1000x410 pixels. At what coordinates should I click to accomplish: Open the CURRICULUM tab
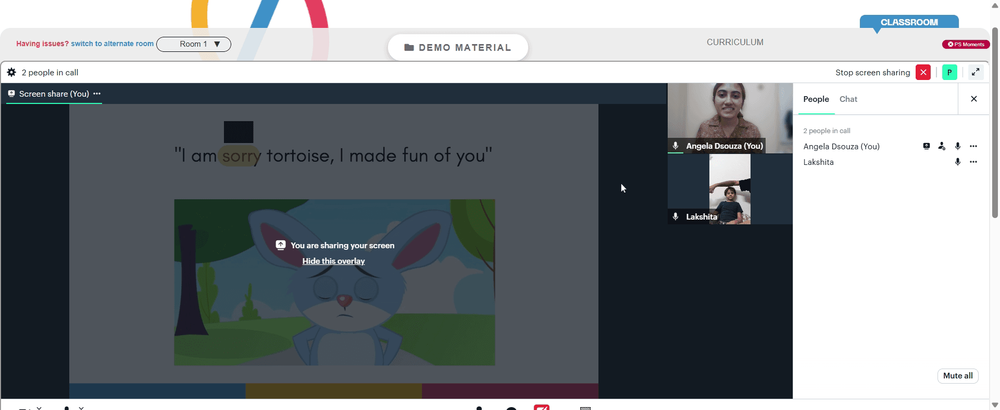[x=735, y=42]
